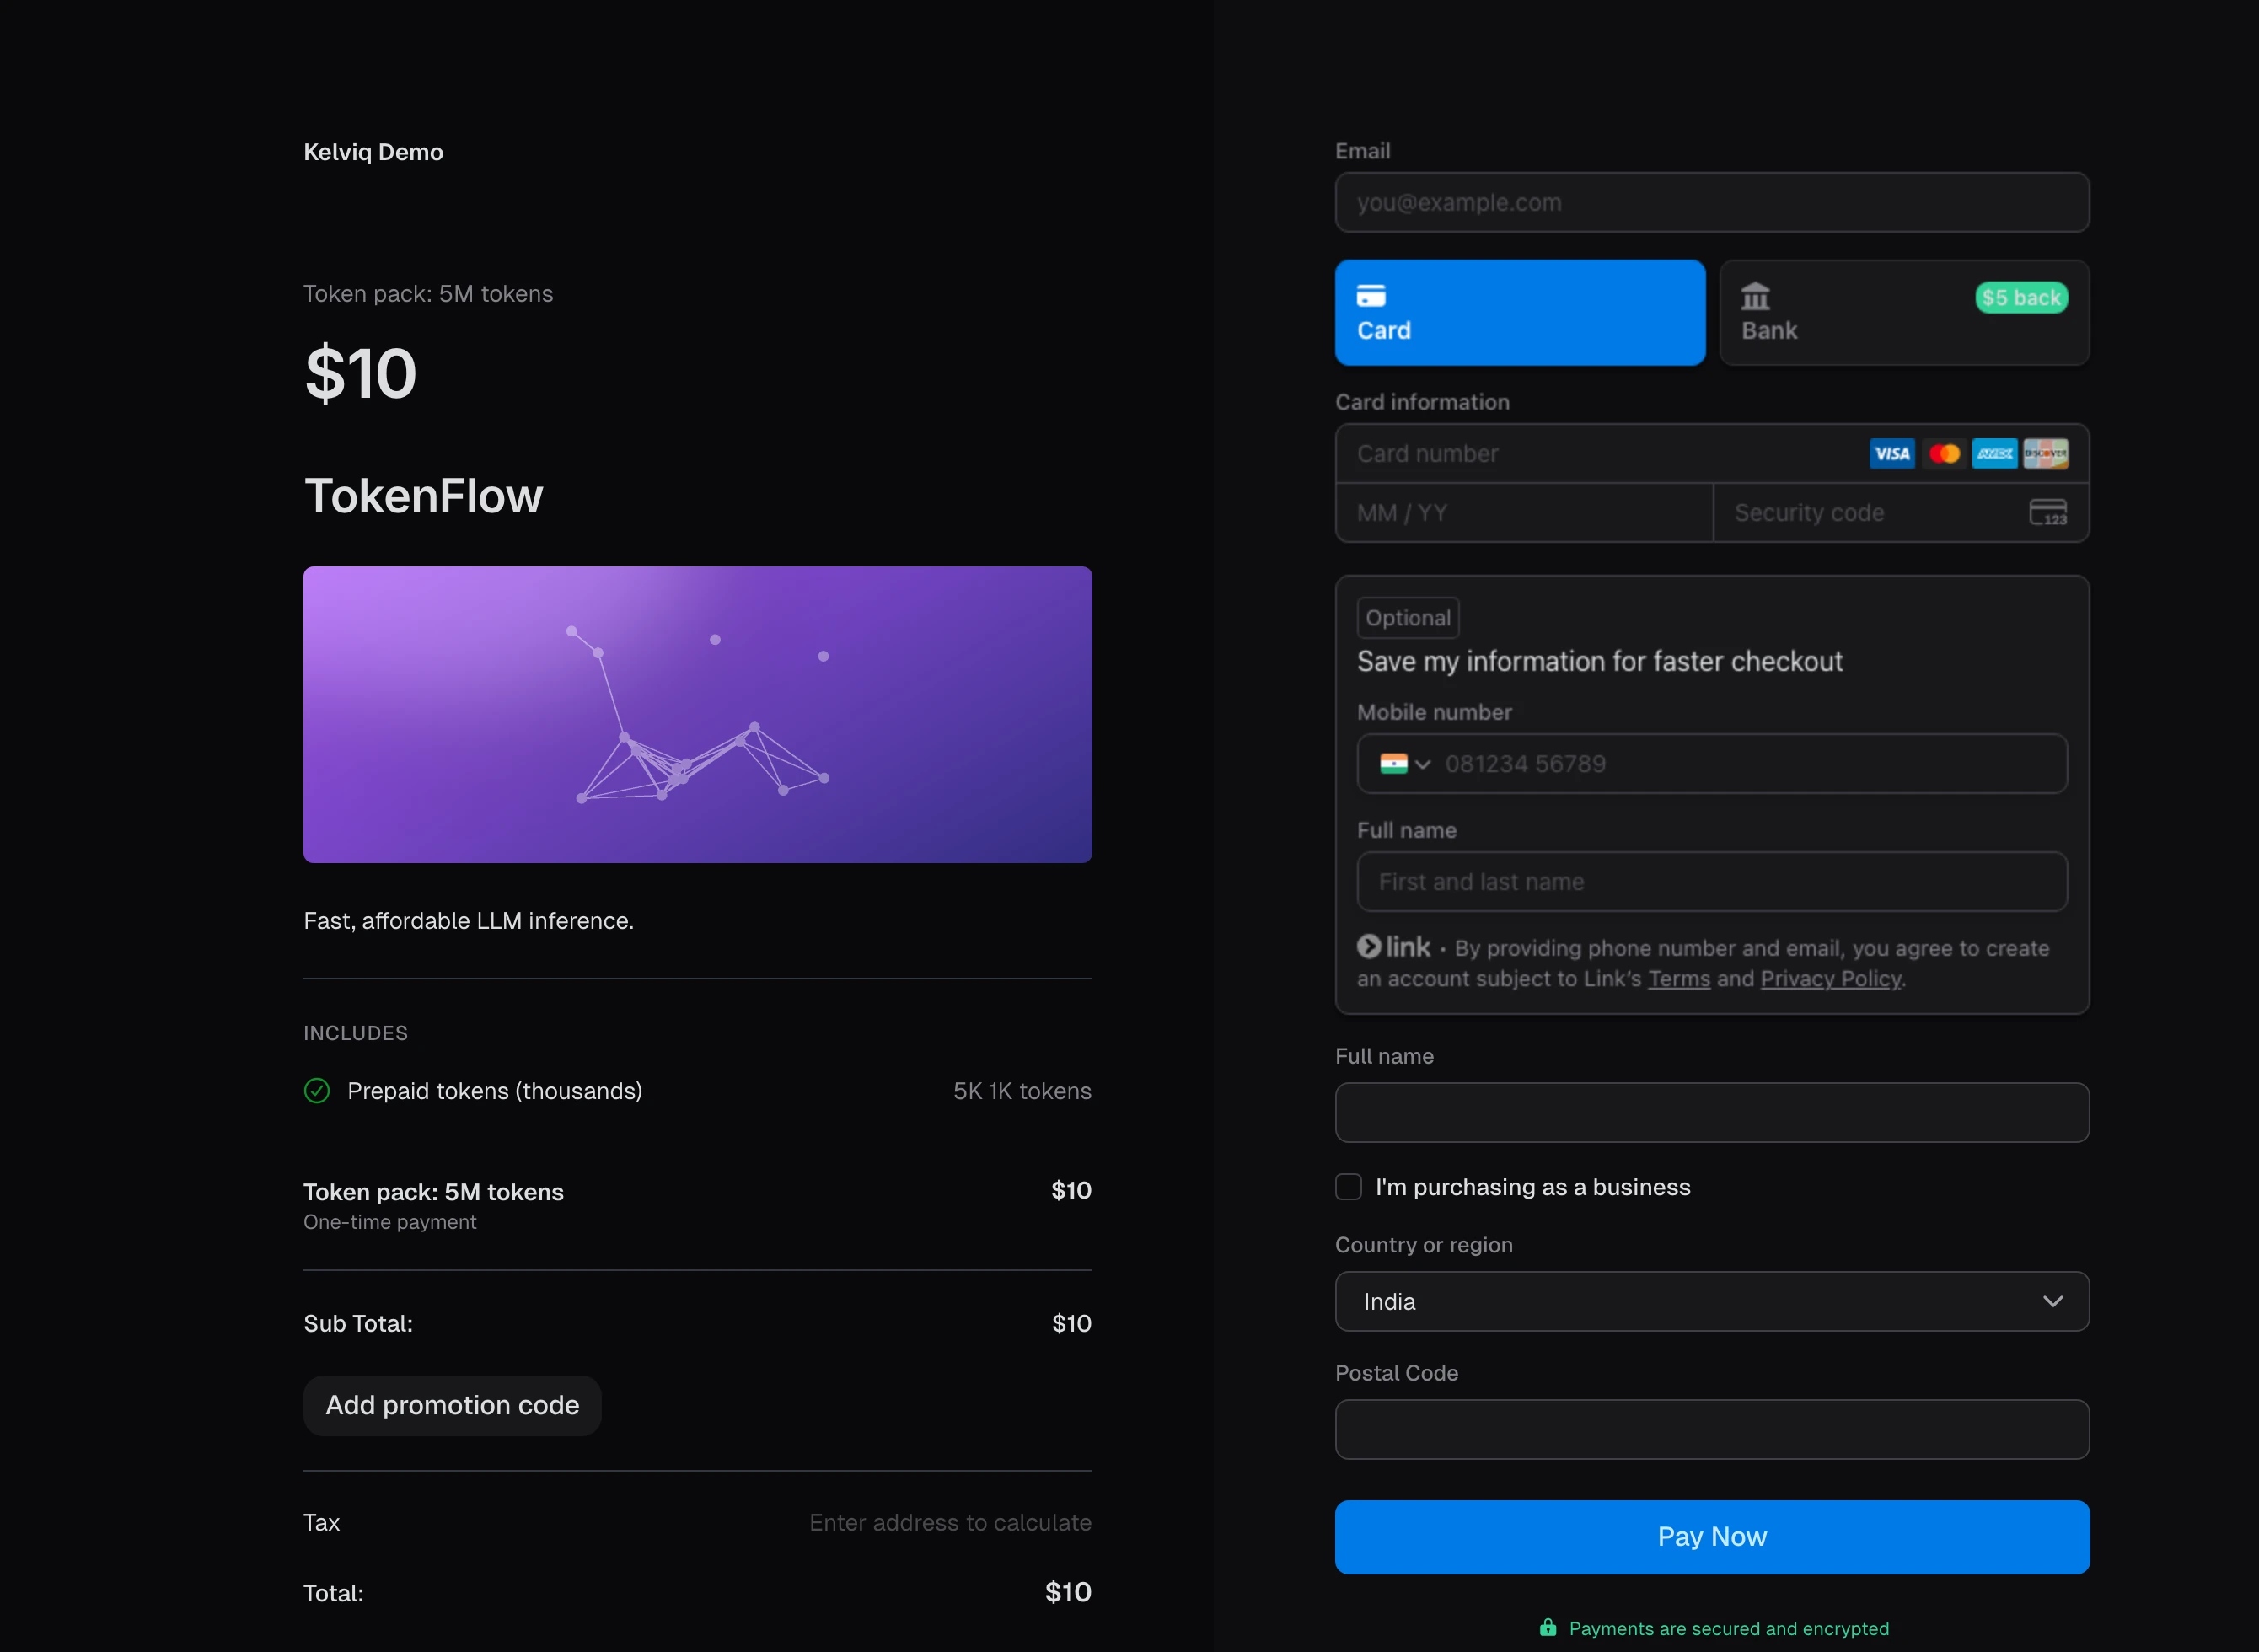Image resolution: width=2259 pixels, height=1652 pixels.
Task: Open the Country or region dropdown
Action: click(x=1711, y=1301)
